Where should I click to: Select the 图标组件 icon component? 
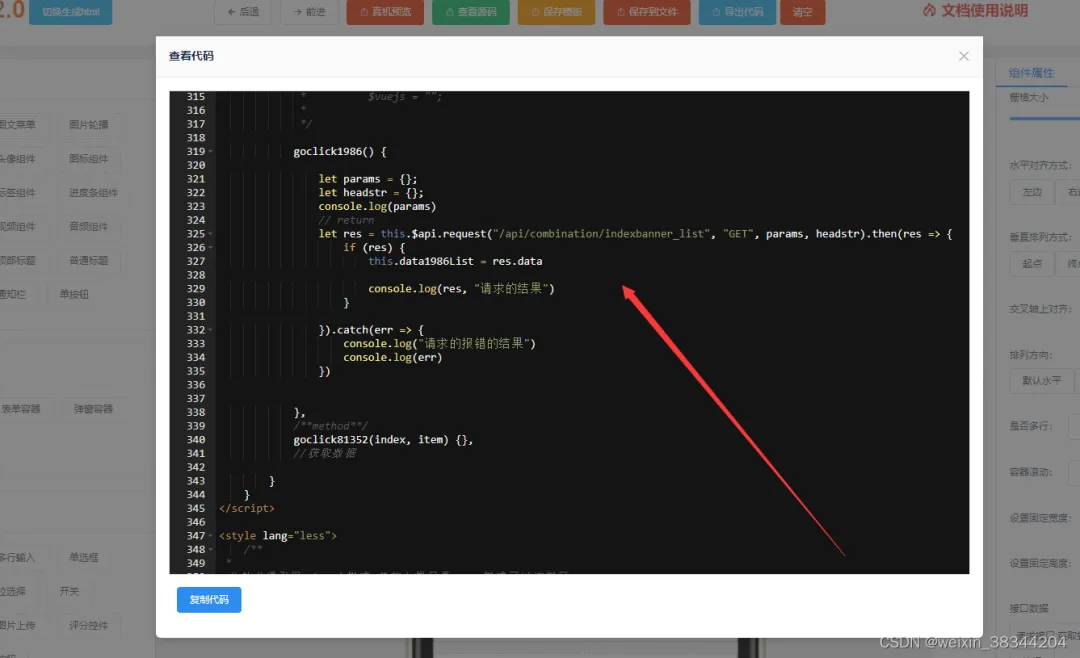[89, 158]
